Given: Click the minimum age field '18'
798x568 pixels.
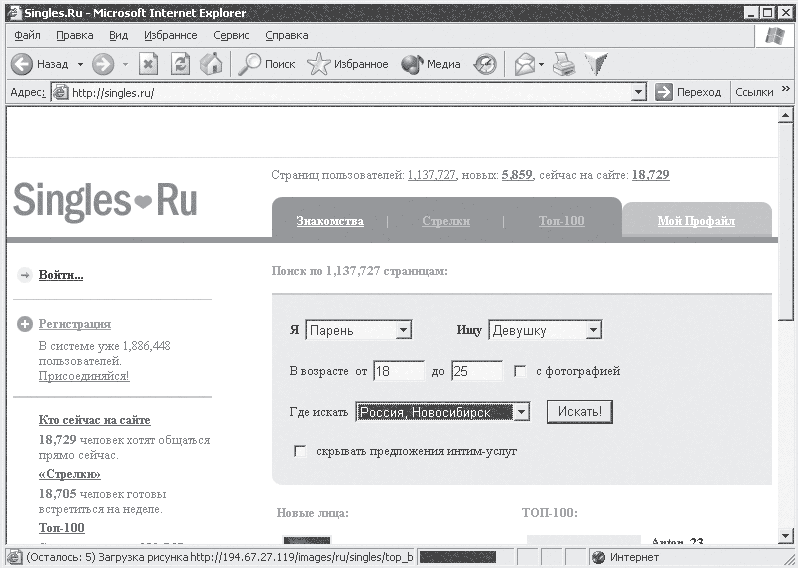Looking at the screenshot, I should tap(399, 371).
